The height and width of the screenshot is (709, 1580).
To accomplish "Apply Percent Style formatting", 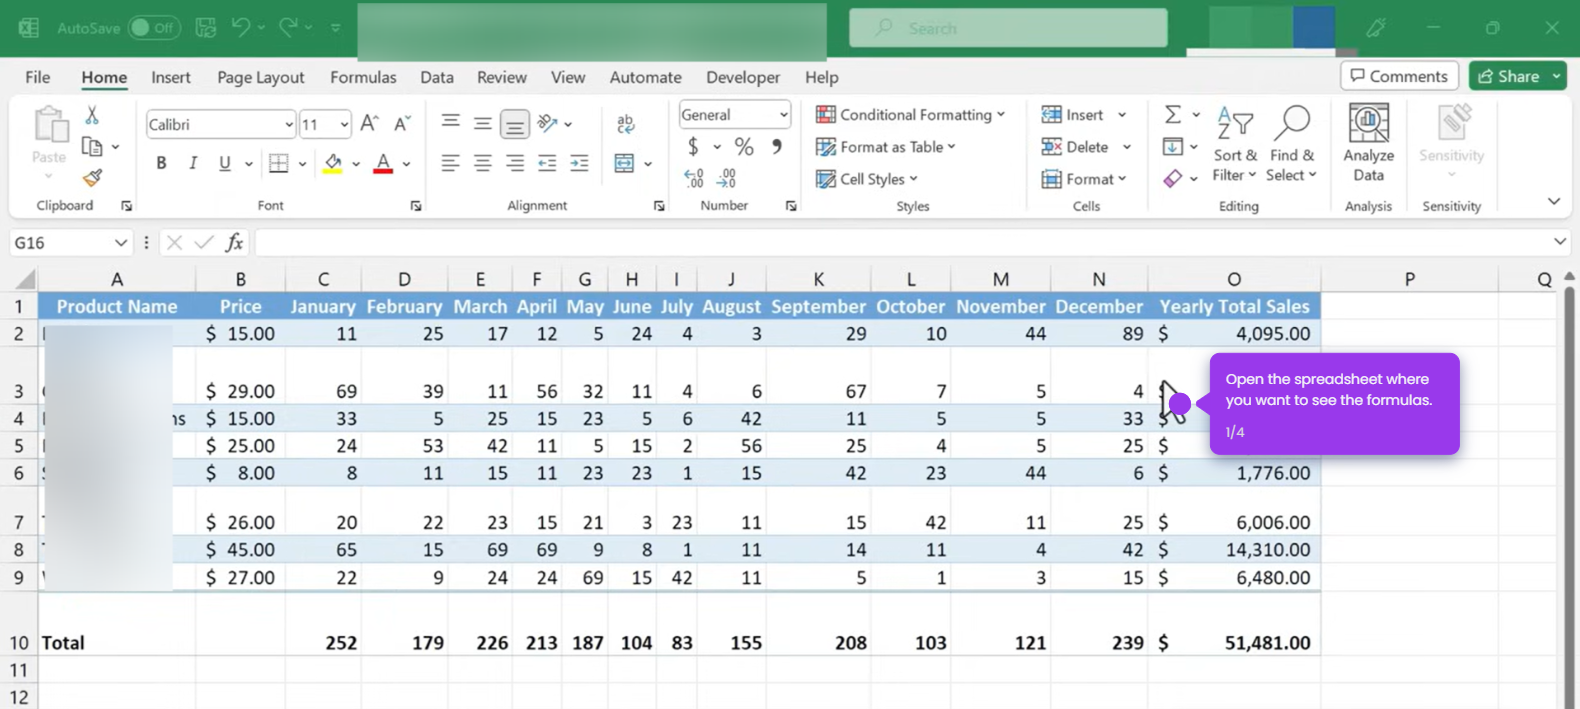I will tap(744, 147).
